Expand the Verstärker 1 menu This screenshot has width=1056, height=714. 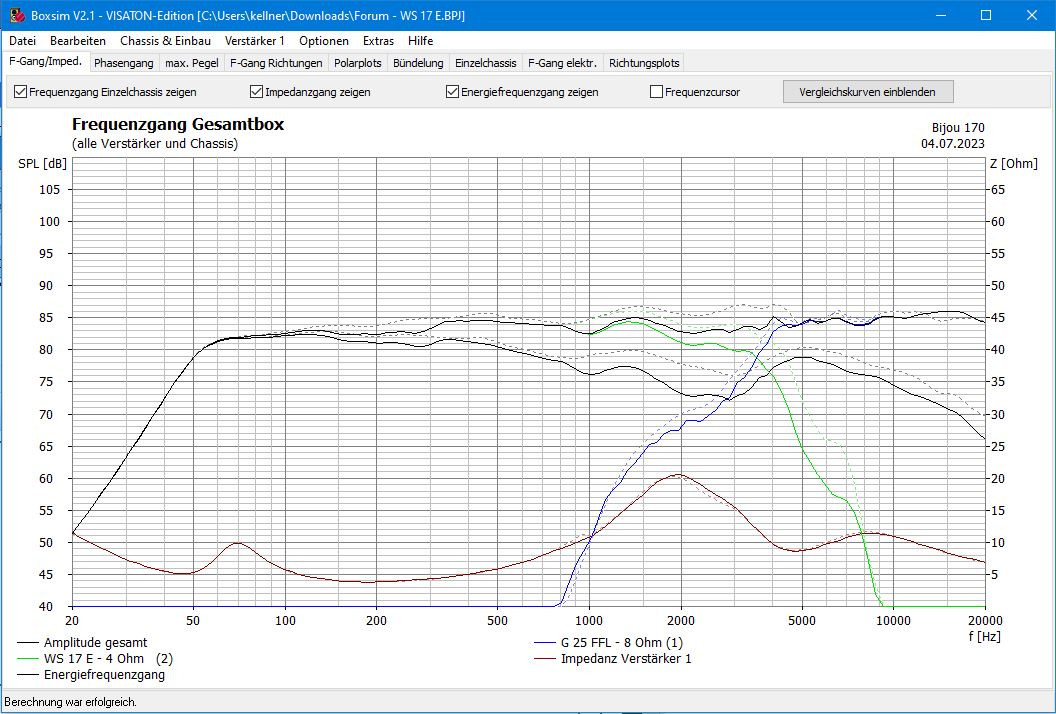(x=254, y=41)
